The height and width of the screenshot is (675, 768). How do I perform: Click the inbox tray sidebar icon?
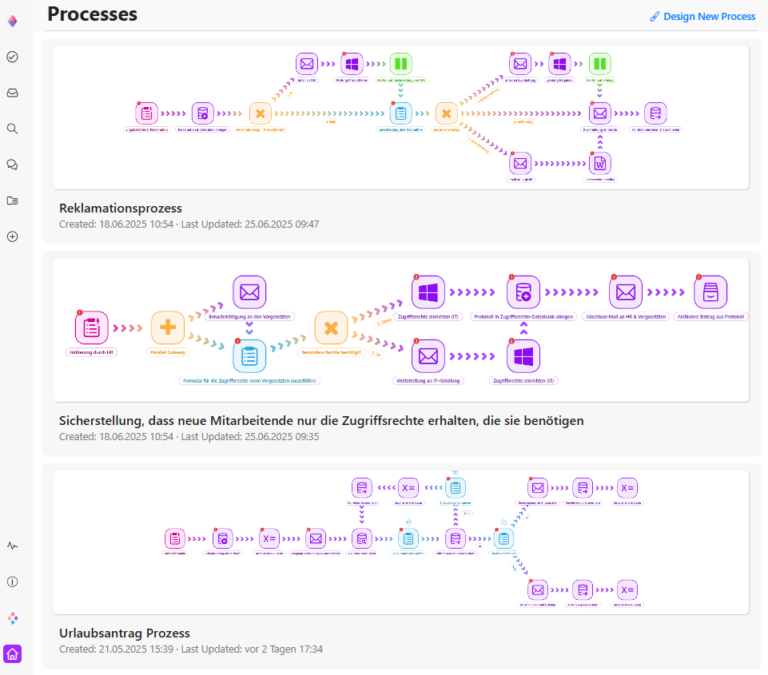coord(12,93)
